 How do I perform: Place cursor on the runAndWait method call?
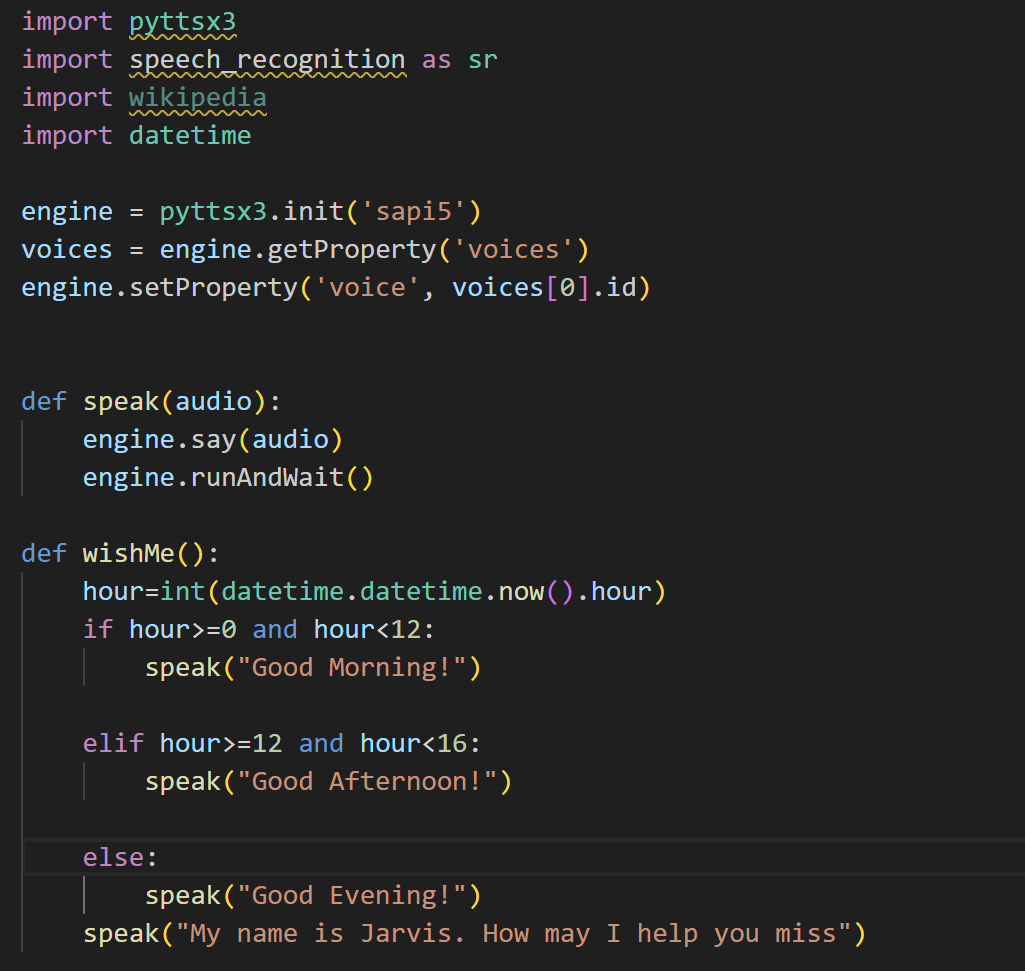pyautogui.click(x=267, y=477)
